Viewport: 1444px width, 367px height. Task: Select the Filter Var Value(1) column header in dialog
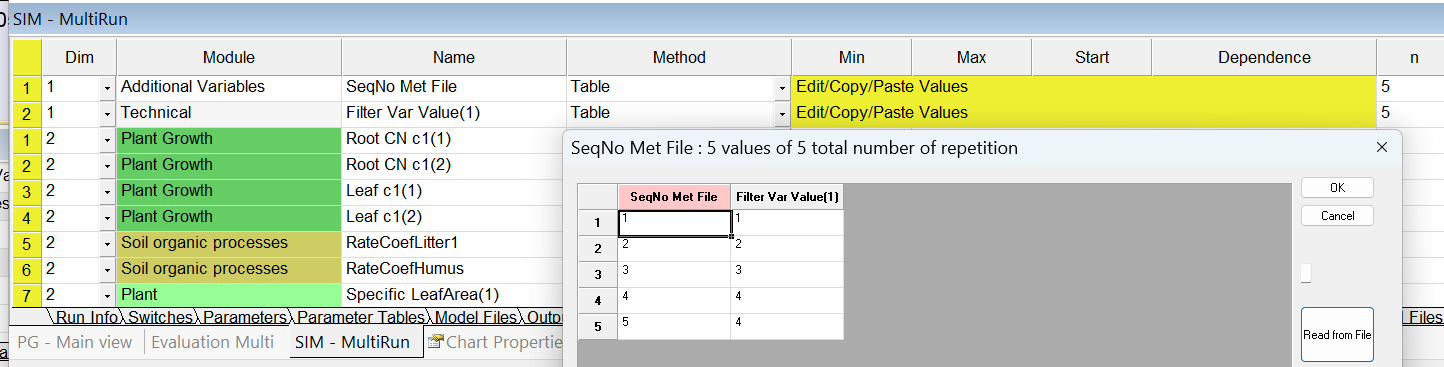pos(787,197)
